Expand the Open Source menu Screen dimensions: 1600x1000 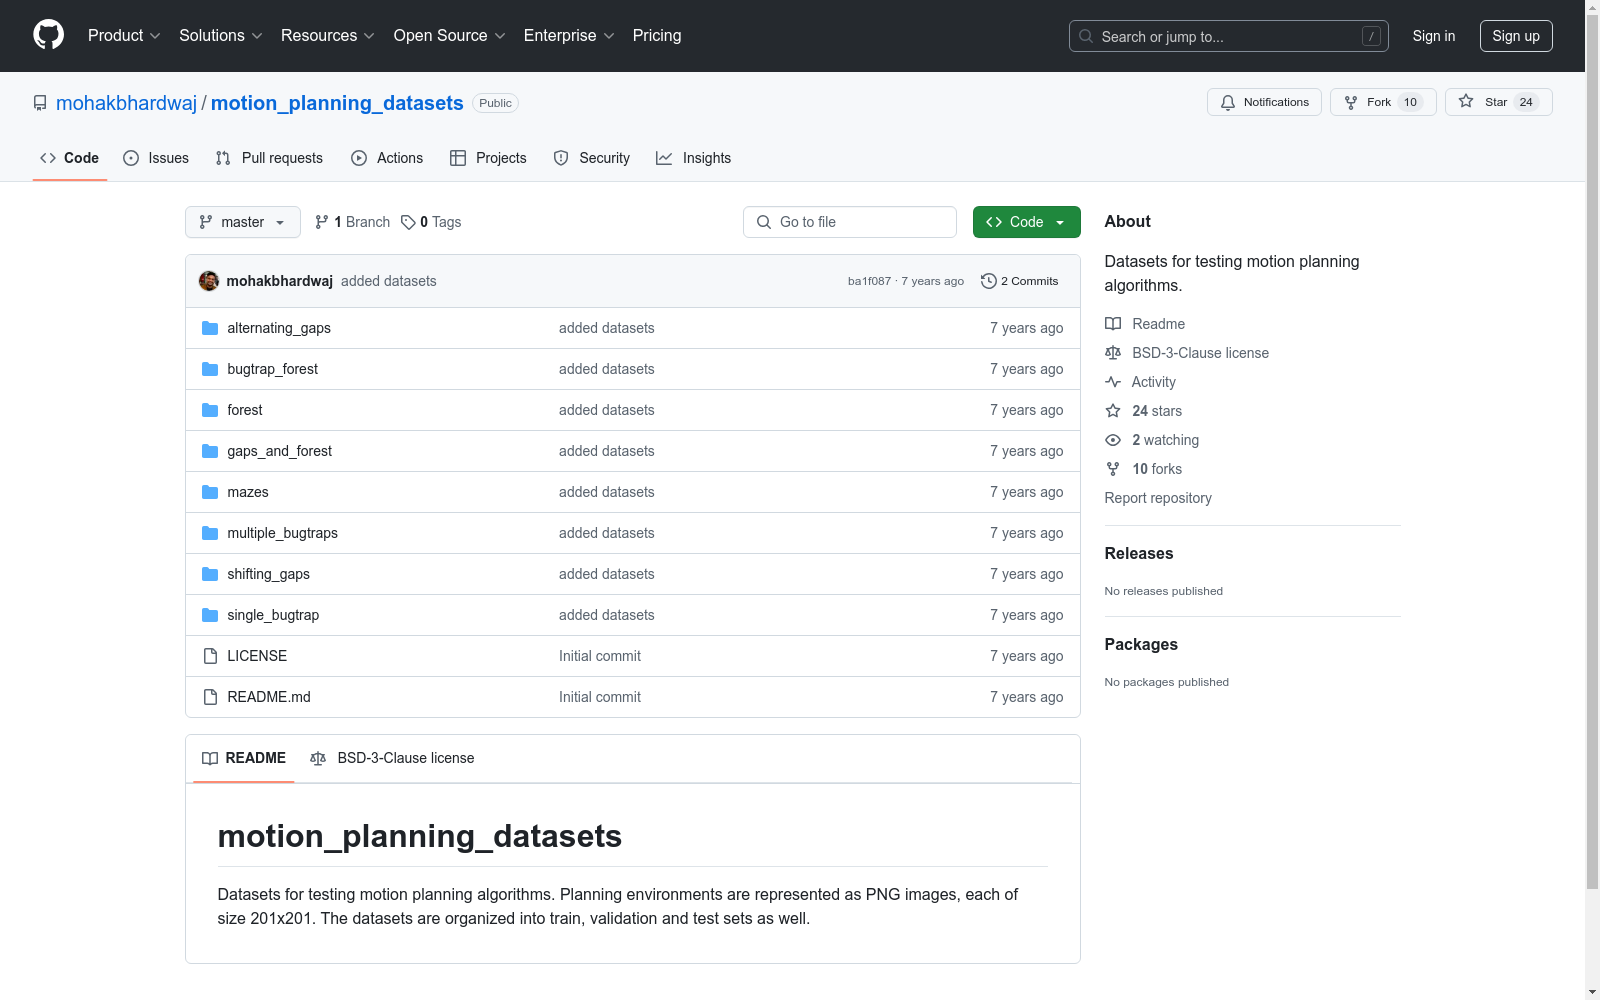coord(450,36)
